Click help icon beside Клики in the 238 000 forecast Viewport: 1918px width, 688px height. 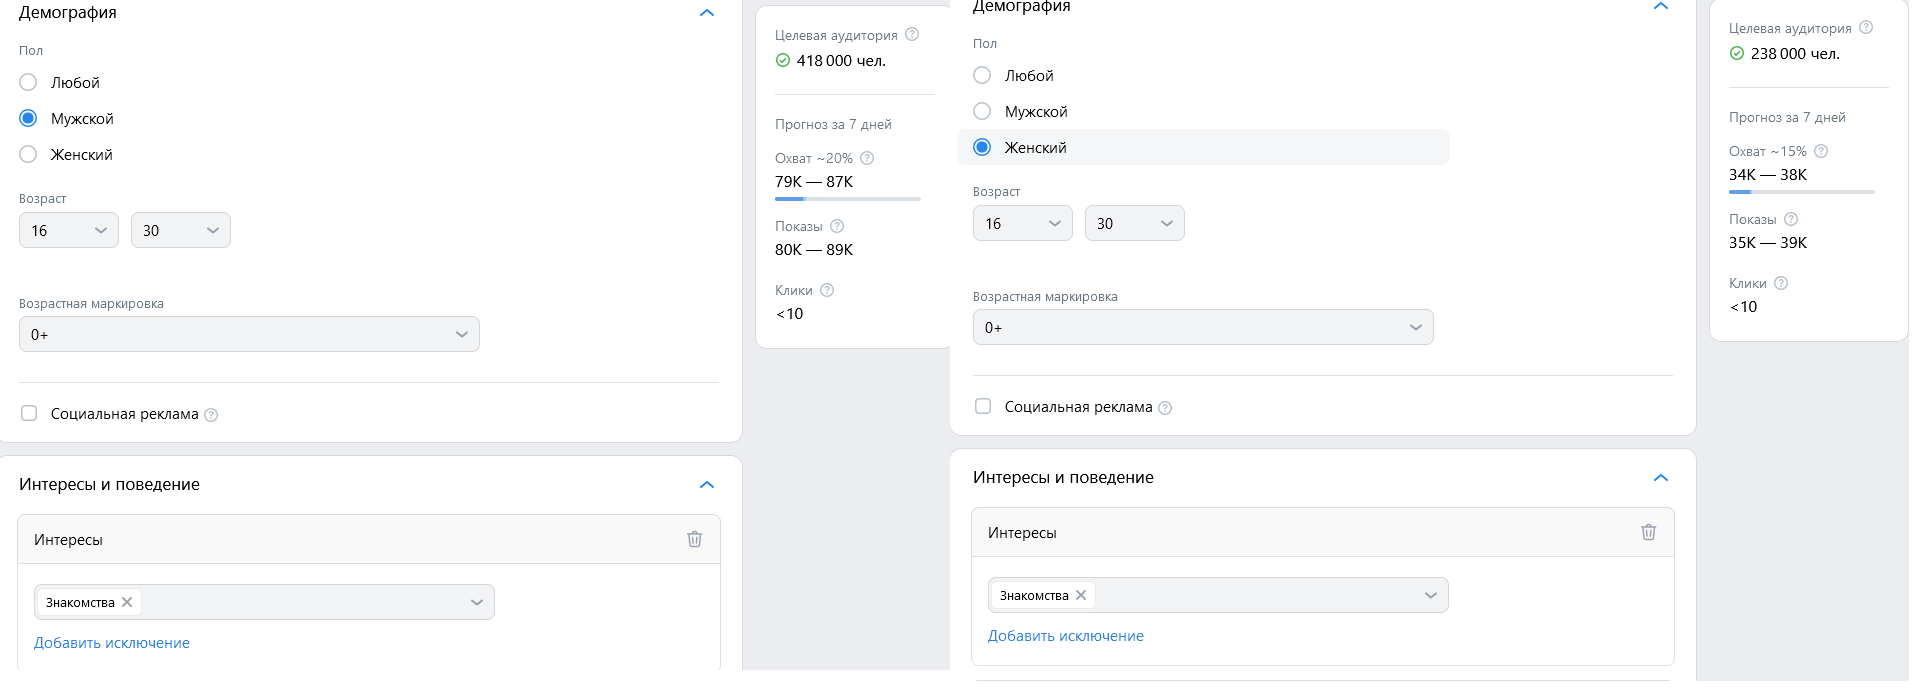tap(1781, 283)
